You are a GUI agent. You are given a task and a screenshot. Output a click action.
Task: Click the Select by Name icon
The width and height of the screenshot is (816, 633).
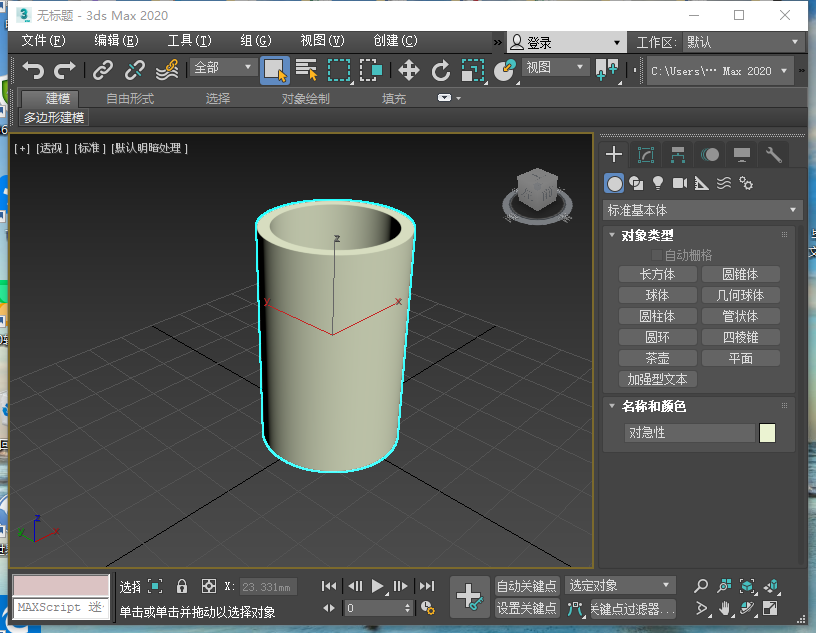pos(307,70)
